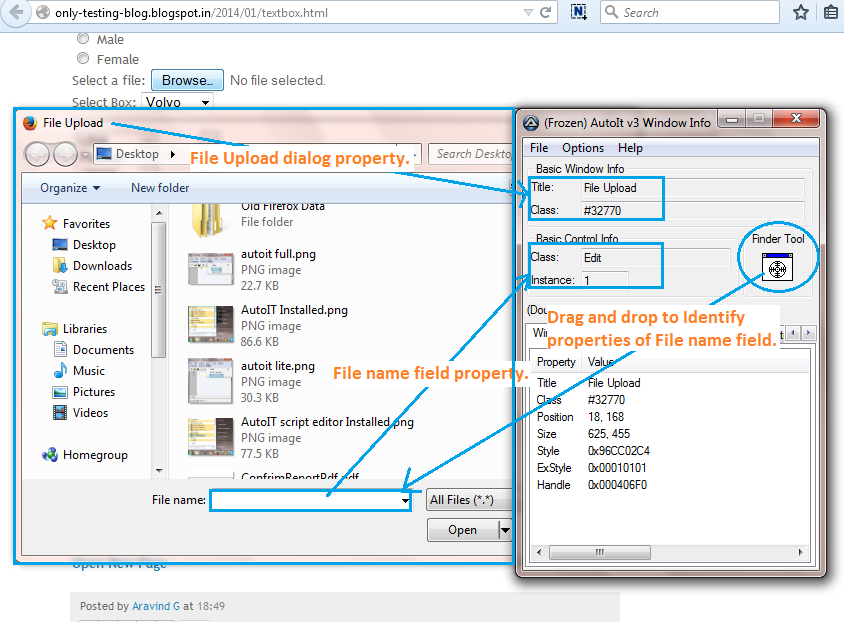
Task: Expand the Desktop breadcrumb arrow
Action: point(173,154)
